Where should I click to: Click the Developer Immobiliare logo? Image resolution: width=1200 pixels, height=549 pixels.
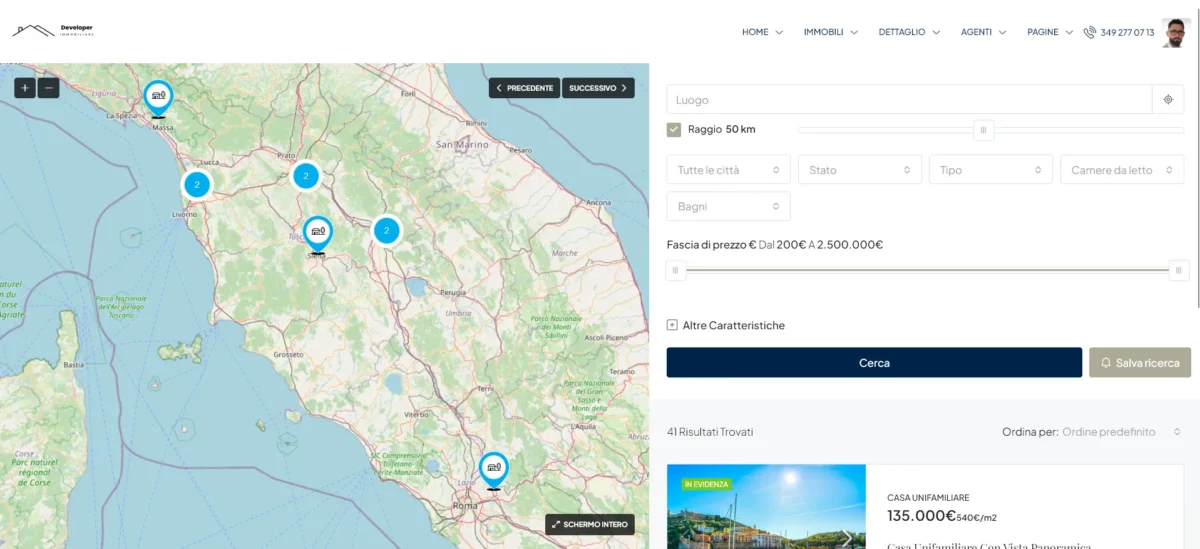coord(53,31)
